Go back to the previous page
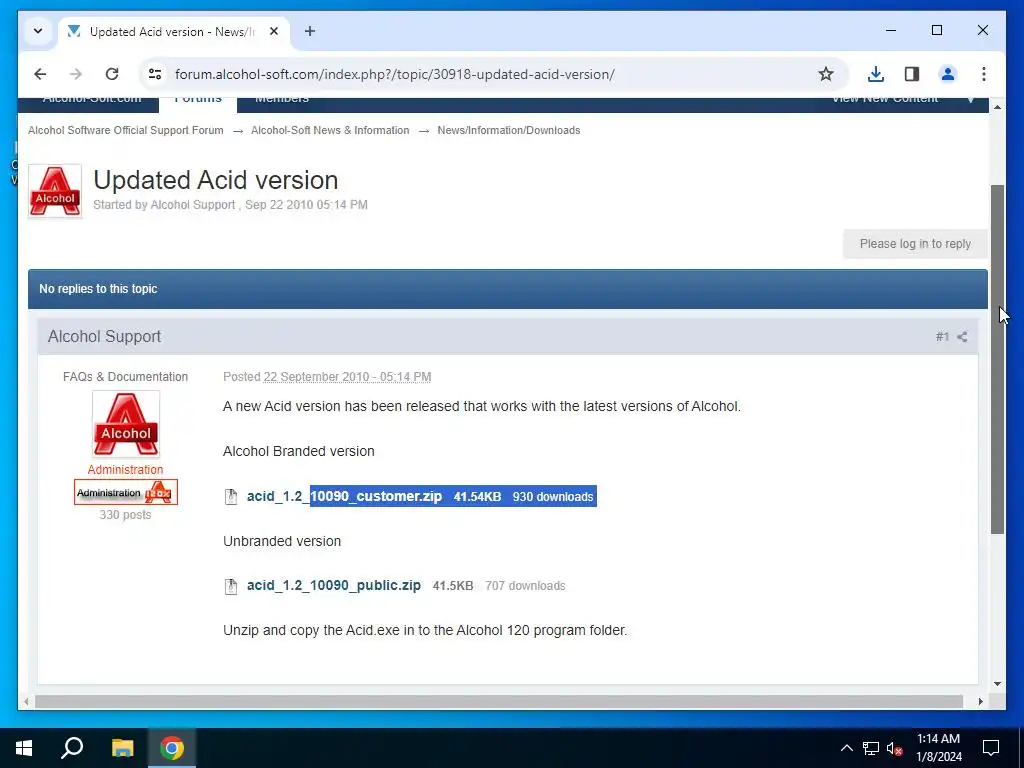The image size is (1024, 768). [40, 74]
